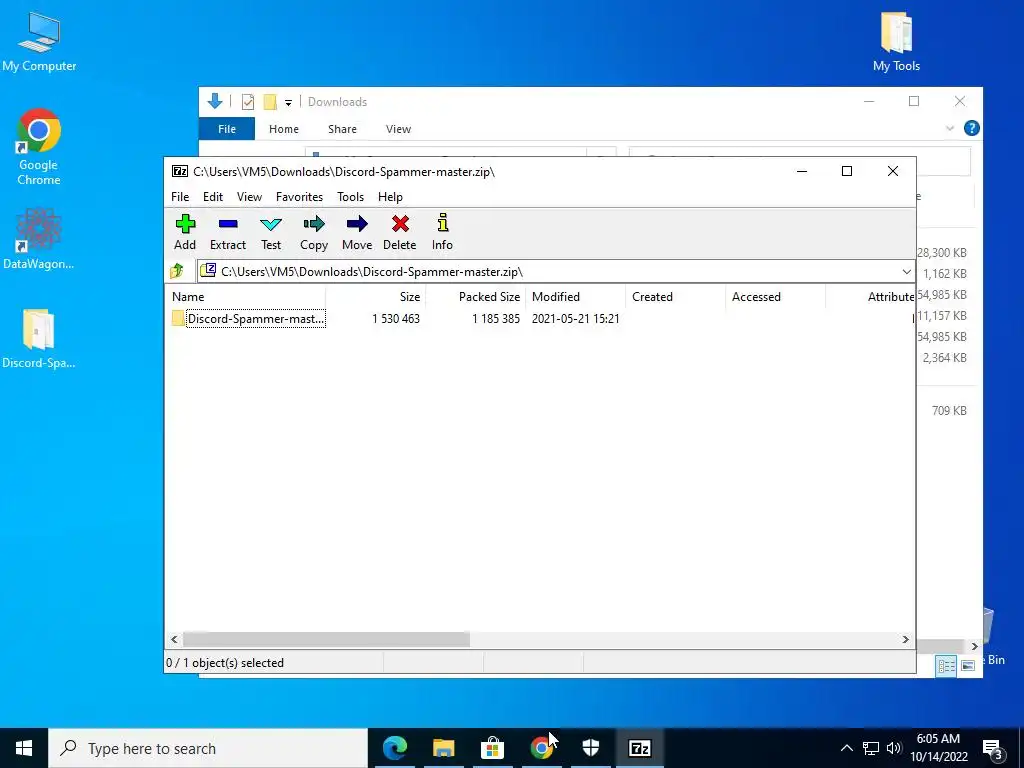Choose the Move toolbar icon
Image resolution: width=1024 pixels, height=768 pixels.
357,232
